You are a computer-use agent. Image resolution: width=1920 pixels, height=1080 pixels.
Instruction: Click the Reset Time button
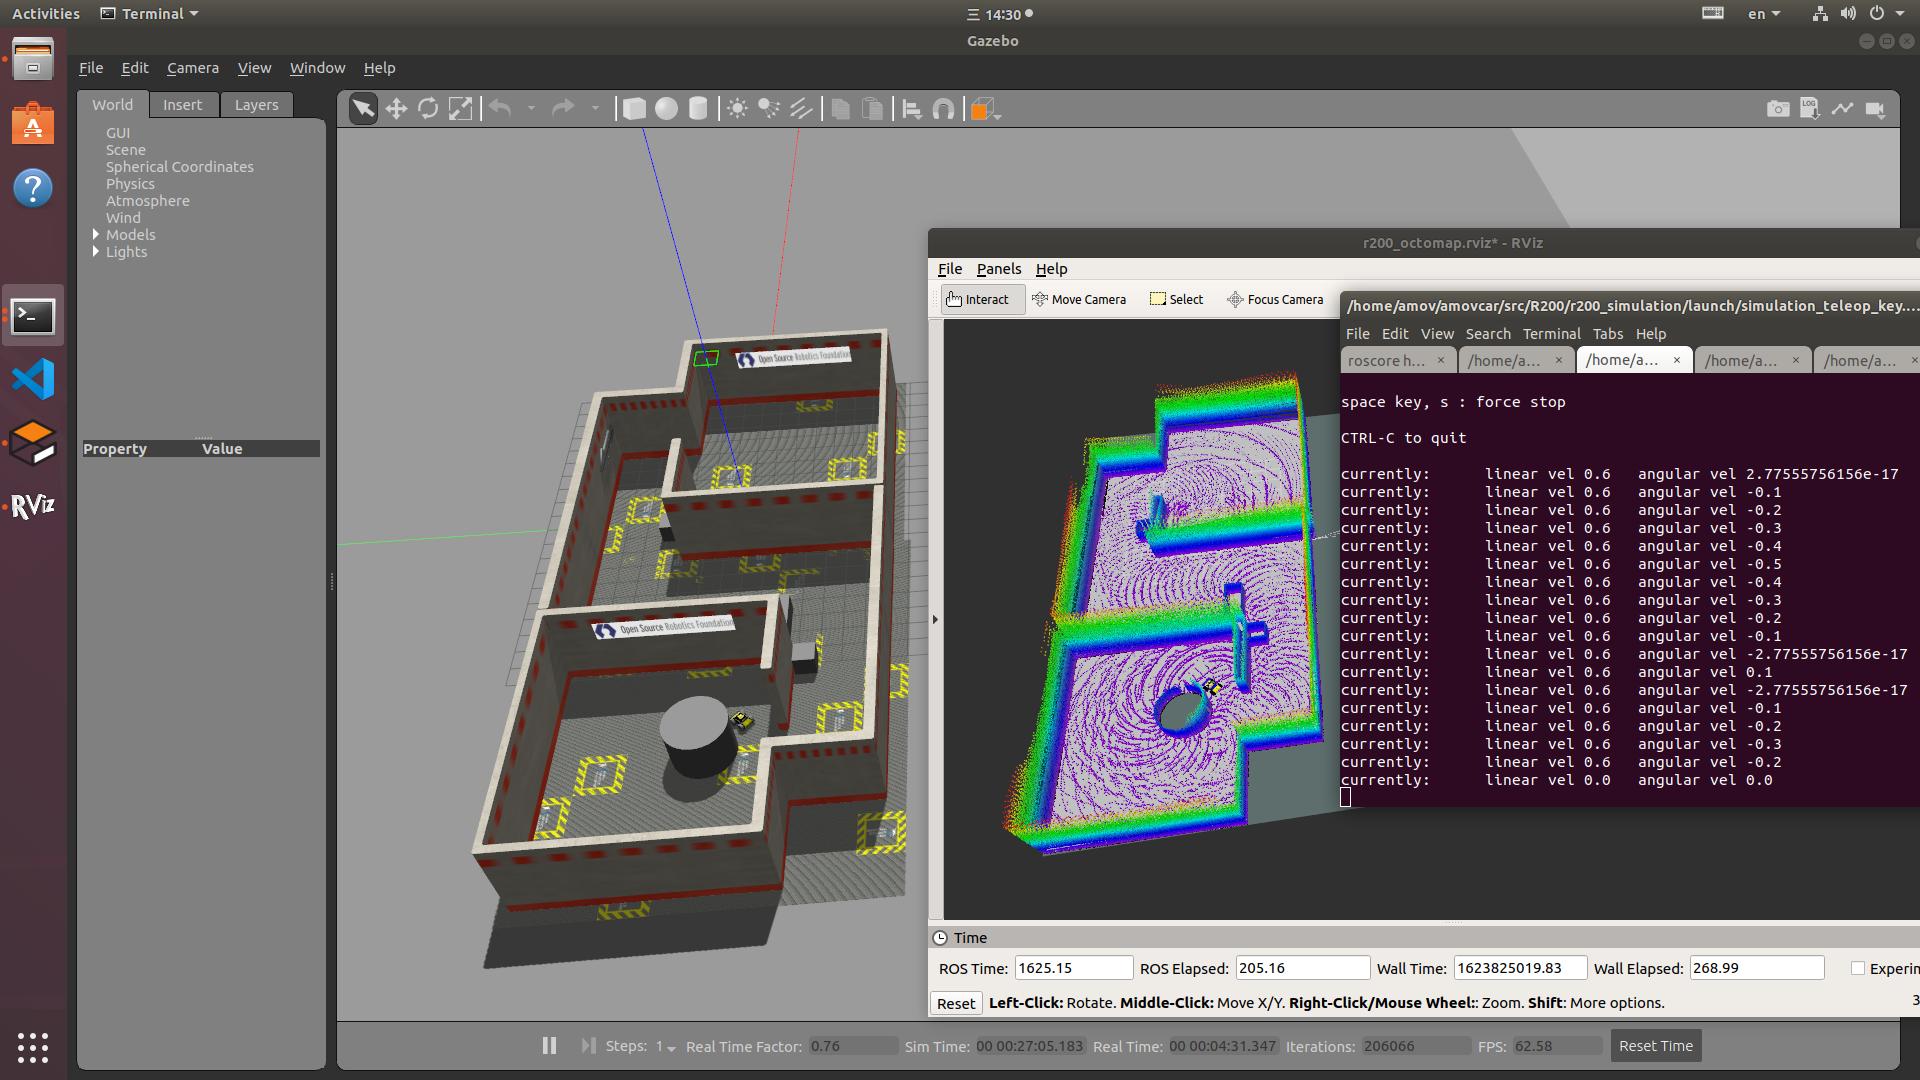point(1656,1046)
